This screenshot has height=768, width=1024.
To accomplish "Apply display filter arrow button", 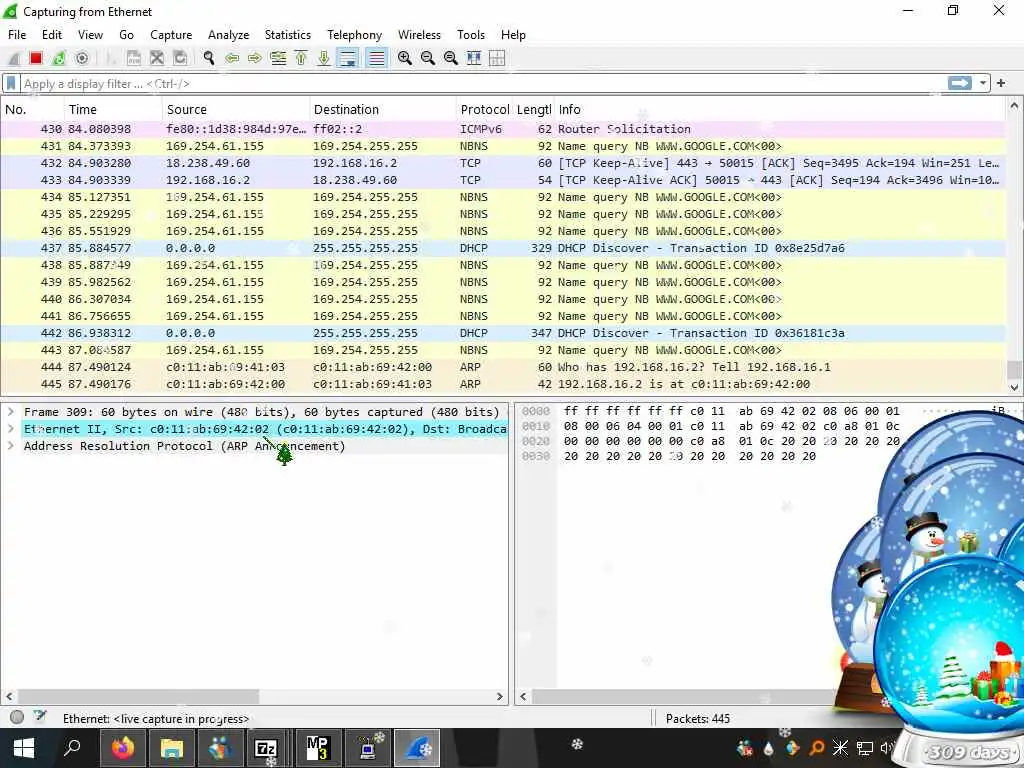I will click(x=959, y=83).
